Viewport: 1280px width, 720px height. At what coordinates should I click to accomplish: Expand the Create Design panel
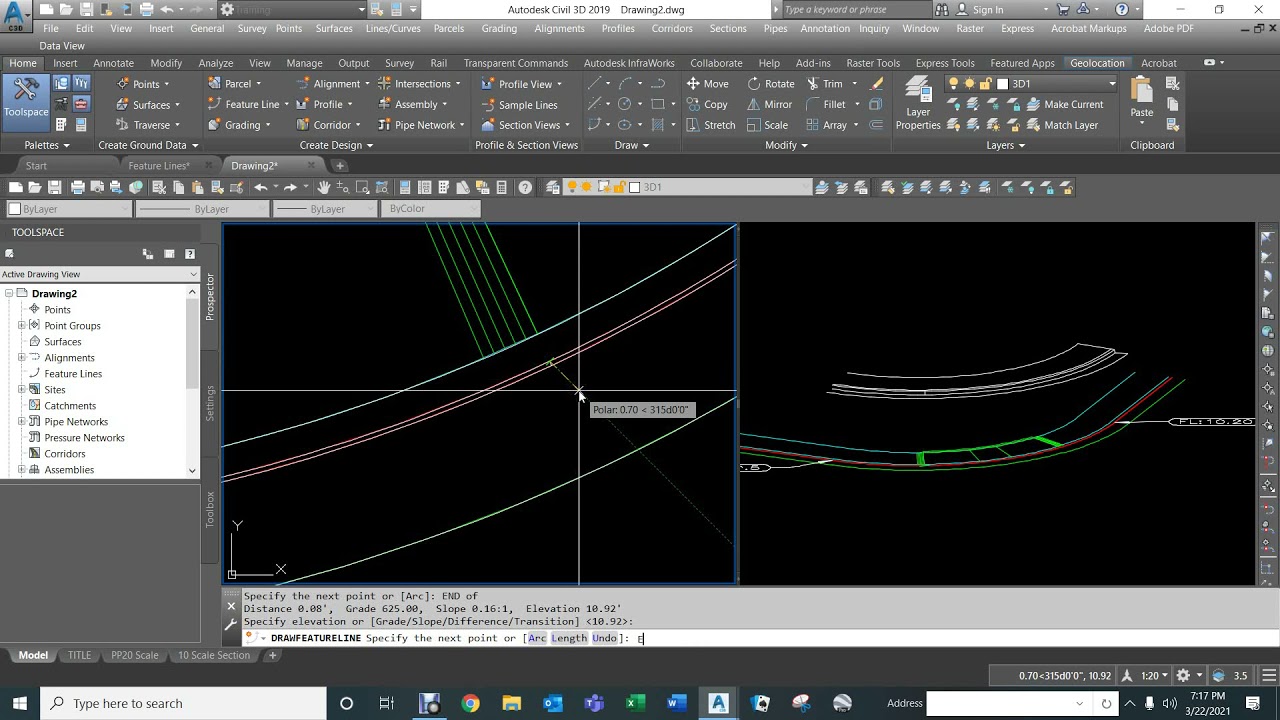coord(336,145)
